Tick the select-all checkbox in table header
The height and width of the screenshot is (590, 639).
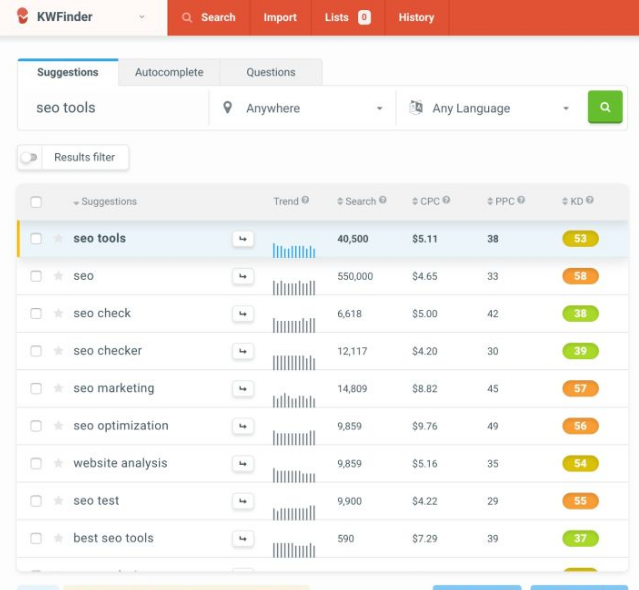point(36,202)
